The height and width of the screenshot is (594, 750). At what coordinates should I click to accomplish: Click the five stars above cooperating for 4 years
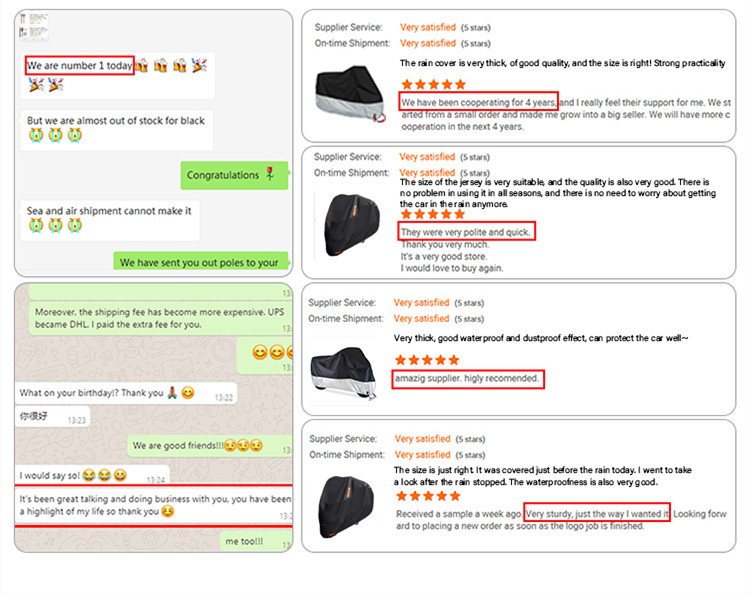[433, 85]
